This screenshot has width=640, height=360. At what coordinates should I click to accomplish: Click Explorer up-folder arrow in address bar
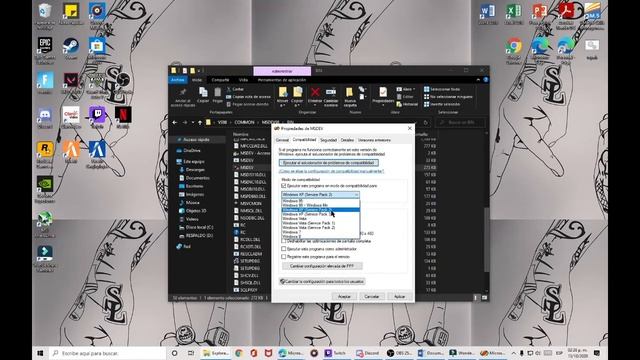tap(200, 122)
